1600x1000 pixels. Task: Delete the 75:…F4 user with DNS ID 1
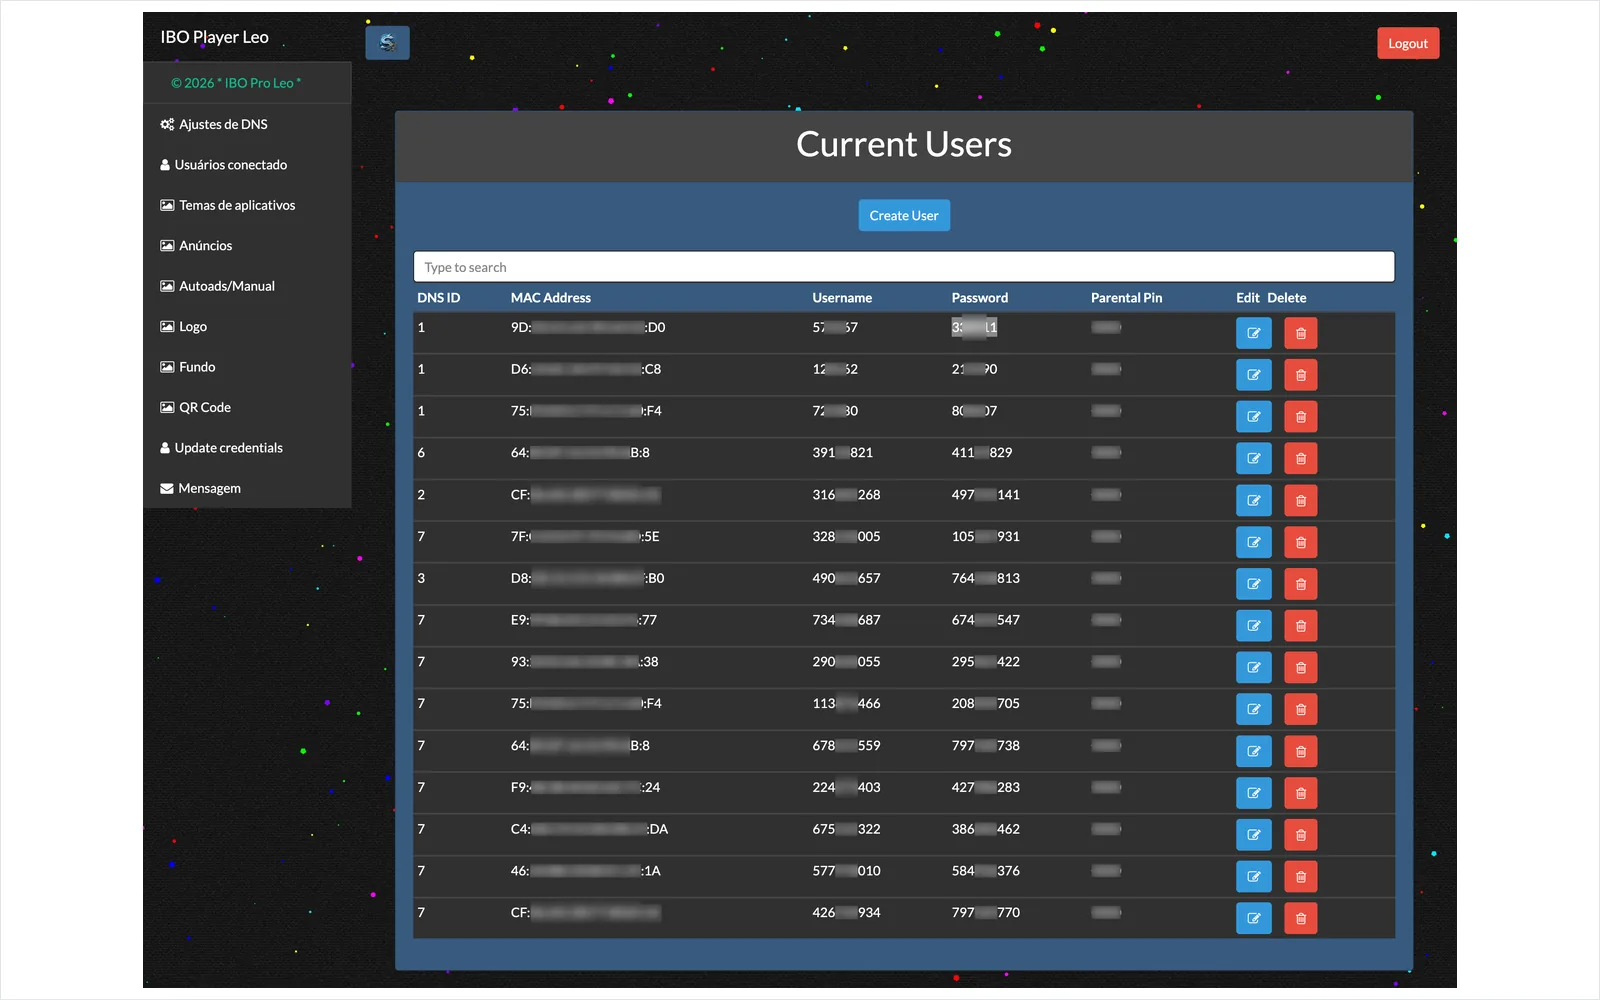[1300, 417]
